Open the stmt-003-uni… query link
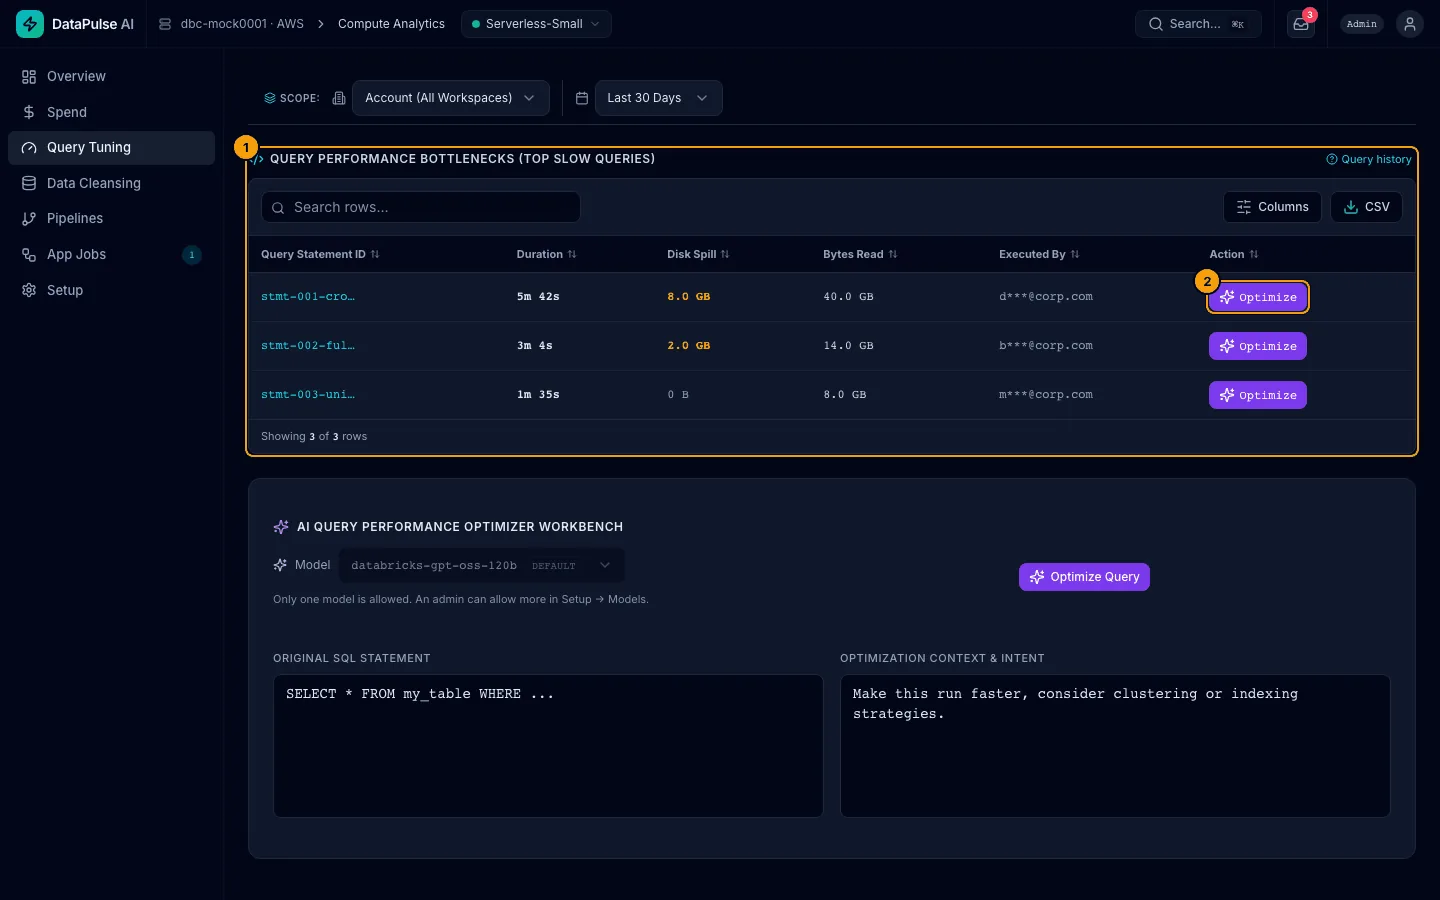 pyautogui.click(x=308, y=395)
